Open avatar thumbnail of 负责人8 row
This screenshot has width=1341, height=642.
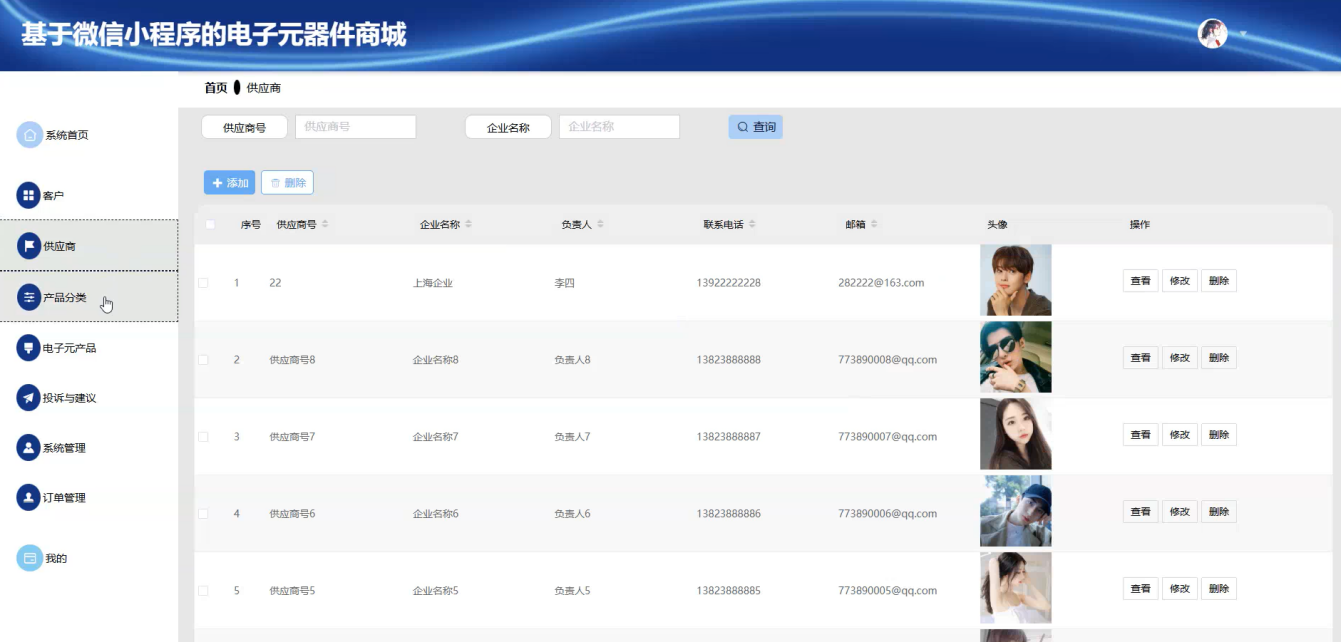pos(1015,358)
